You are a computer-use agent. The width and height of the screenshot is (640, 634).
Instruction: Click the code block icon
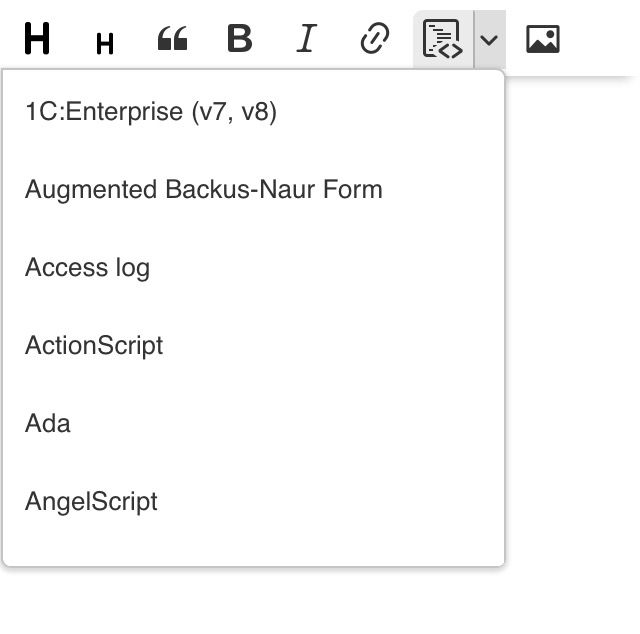tap(442, 39)
